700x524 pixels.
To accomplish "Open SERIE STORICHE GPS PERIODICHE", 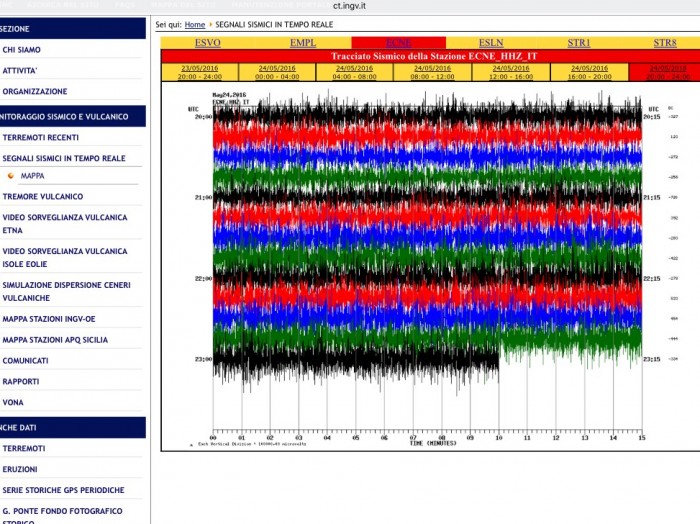I will click(x=63, y=490).
